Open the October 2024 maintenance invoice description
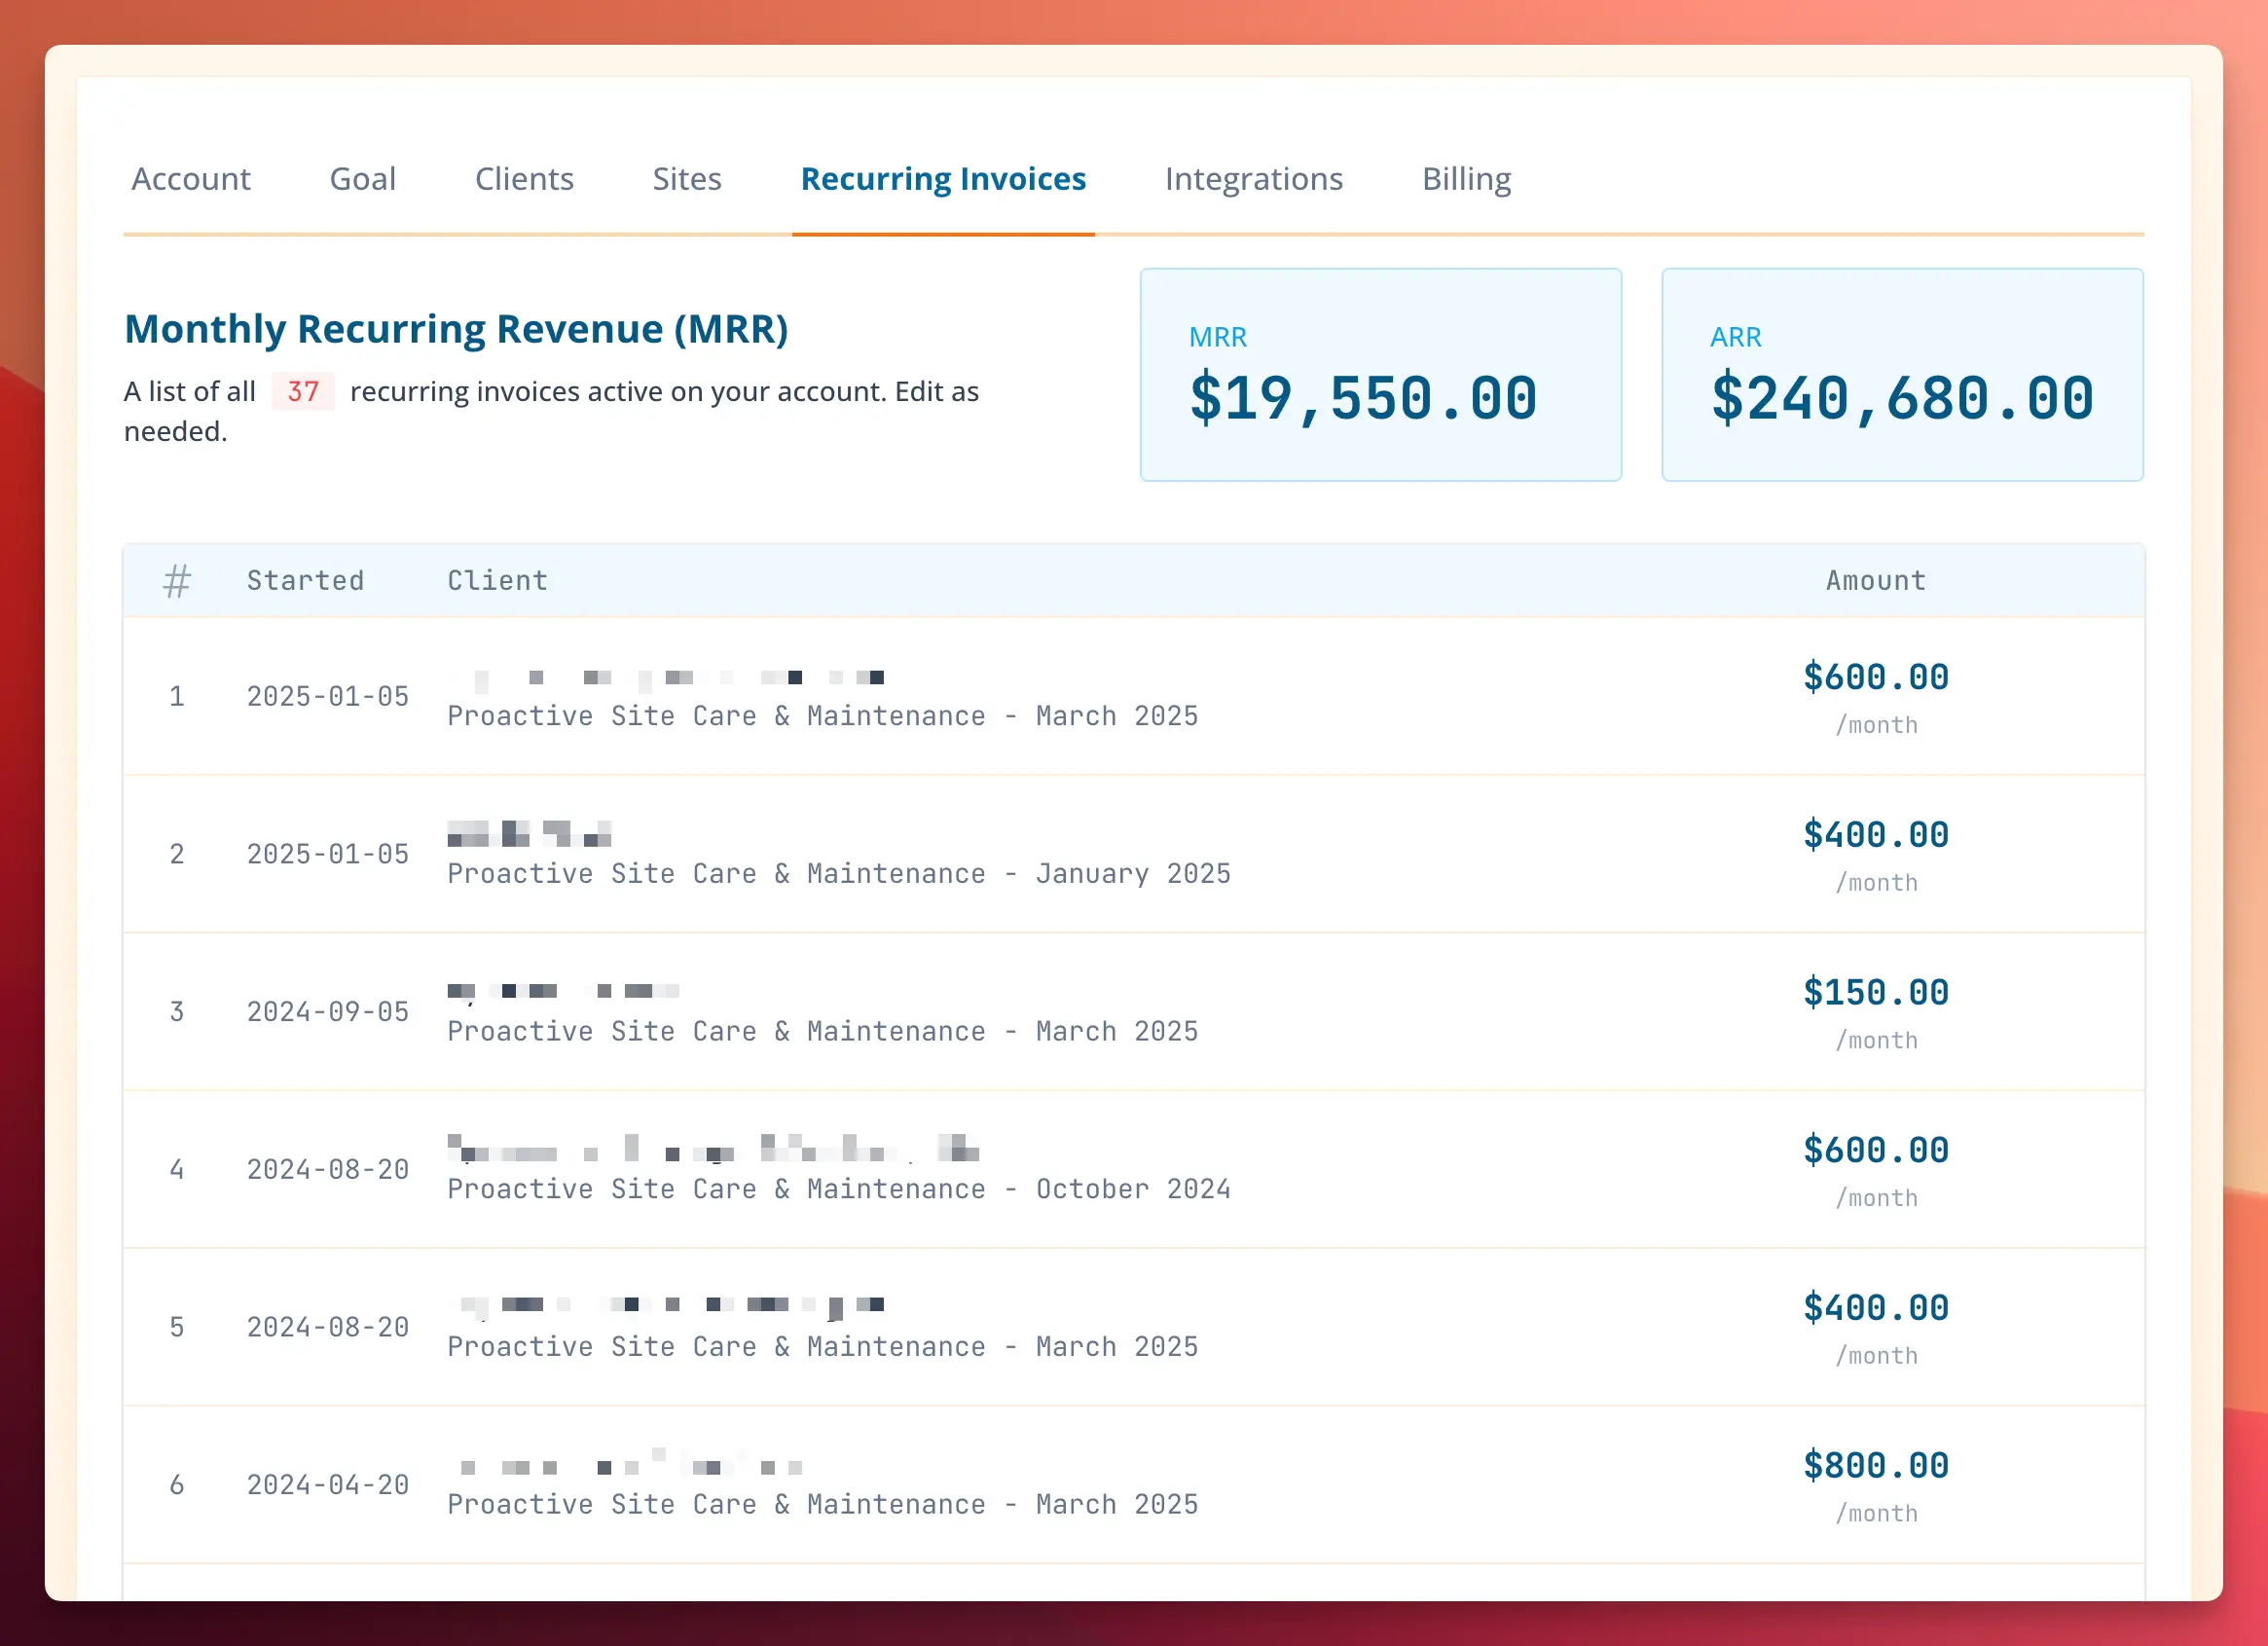 pyautogui.click(x=838, y=1189)
